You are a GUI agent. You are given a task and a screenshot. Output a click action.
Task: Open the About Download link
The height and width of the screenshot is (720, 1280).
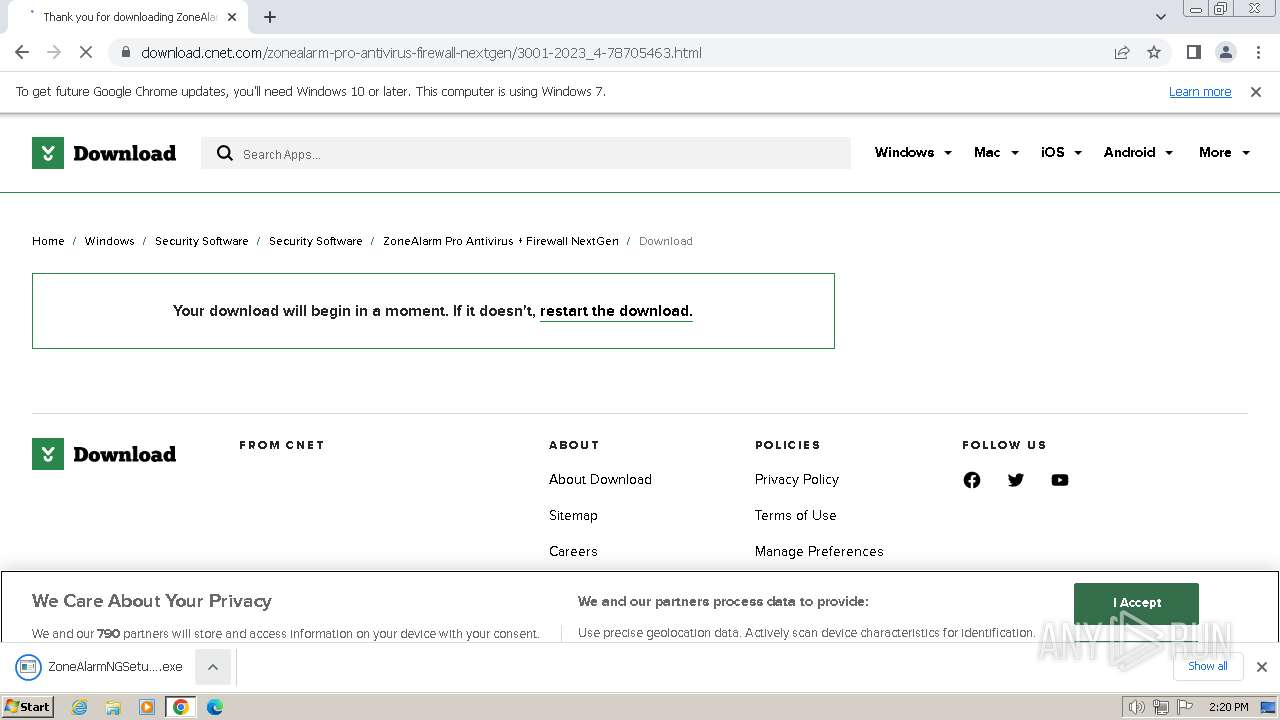(x=600, y=479)
